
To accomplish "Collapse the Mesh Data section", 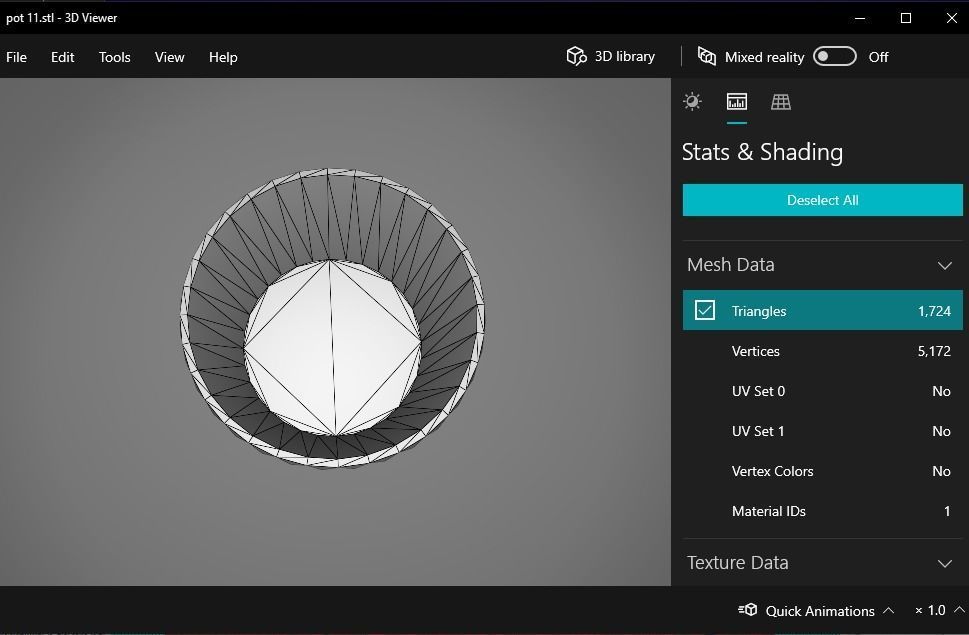I will coord(944,266).
